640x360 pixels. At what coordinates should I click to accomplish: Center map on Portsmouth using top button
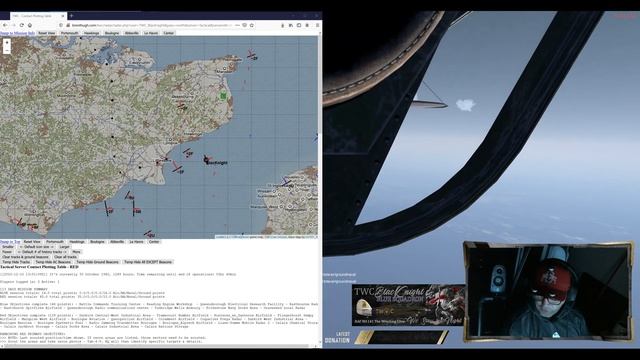pos(69,33)
